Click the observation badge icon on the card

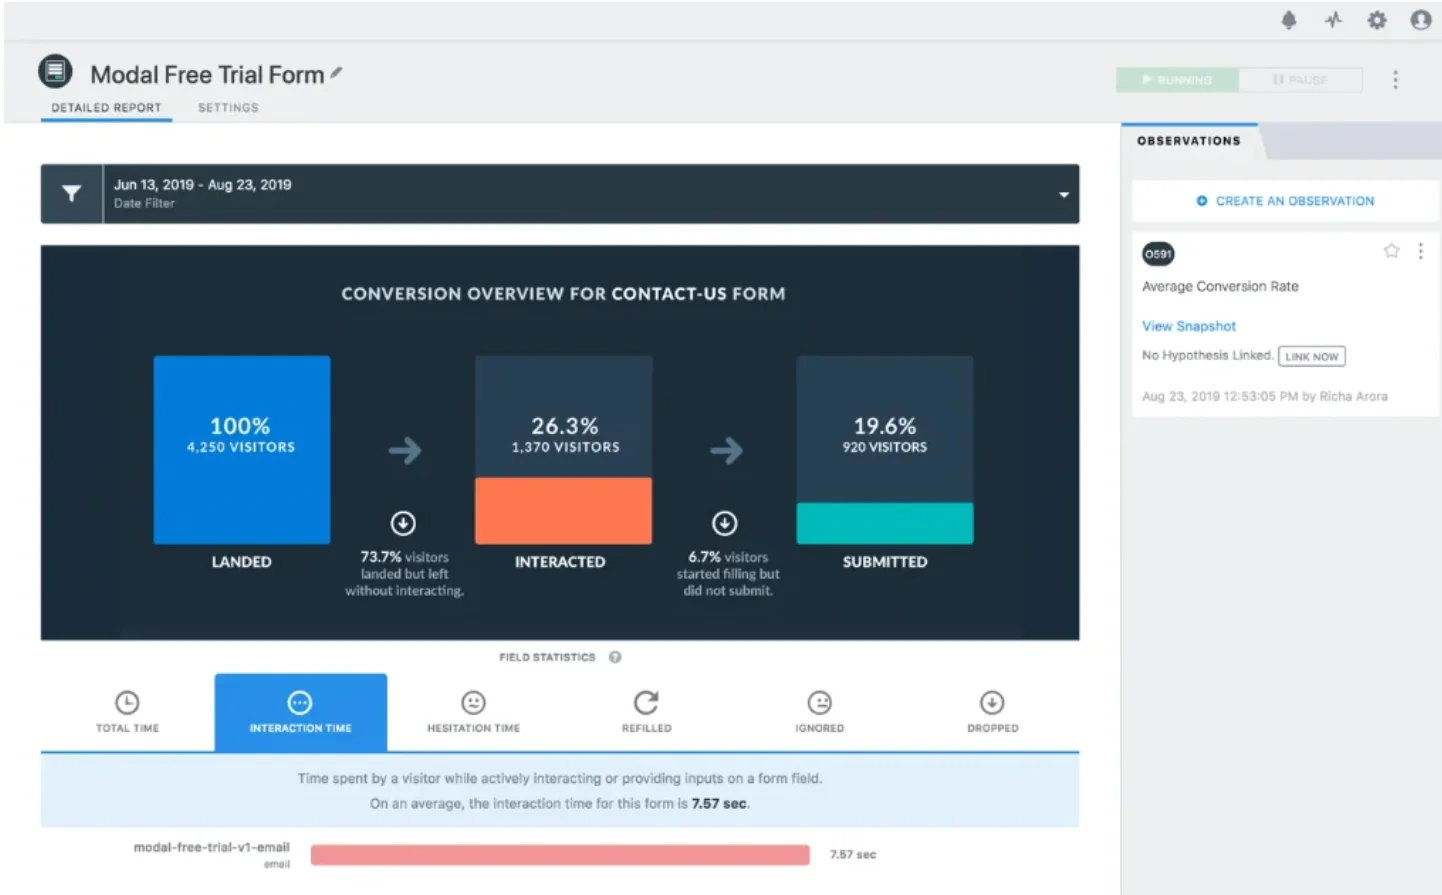(1158, 254)
